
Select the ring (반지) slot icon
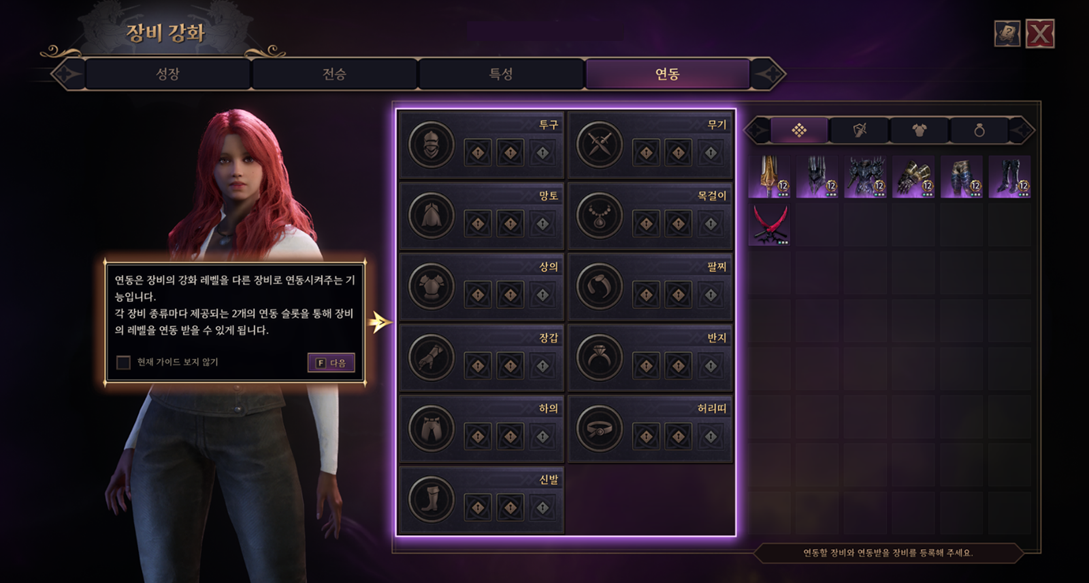[x=599, y=357]
